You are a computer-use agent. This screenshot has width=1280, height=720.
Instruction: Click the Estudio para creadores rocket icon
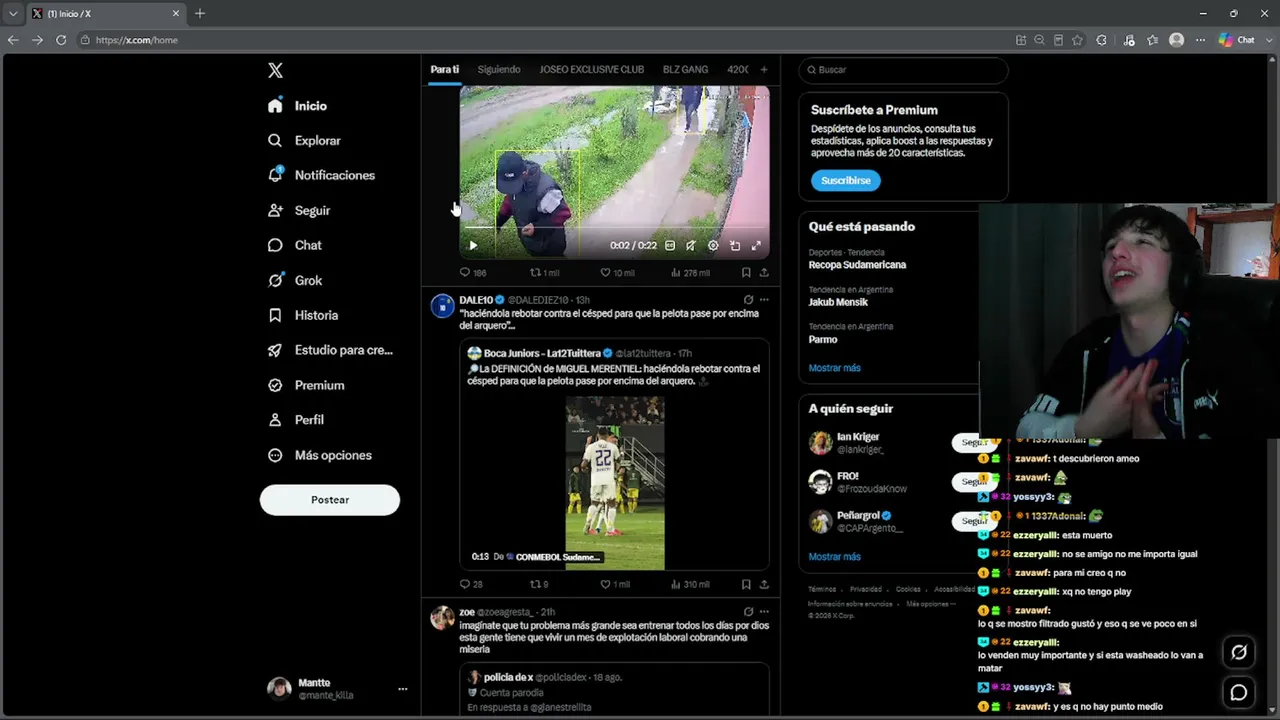point(275,350)
